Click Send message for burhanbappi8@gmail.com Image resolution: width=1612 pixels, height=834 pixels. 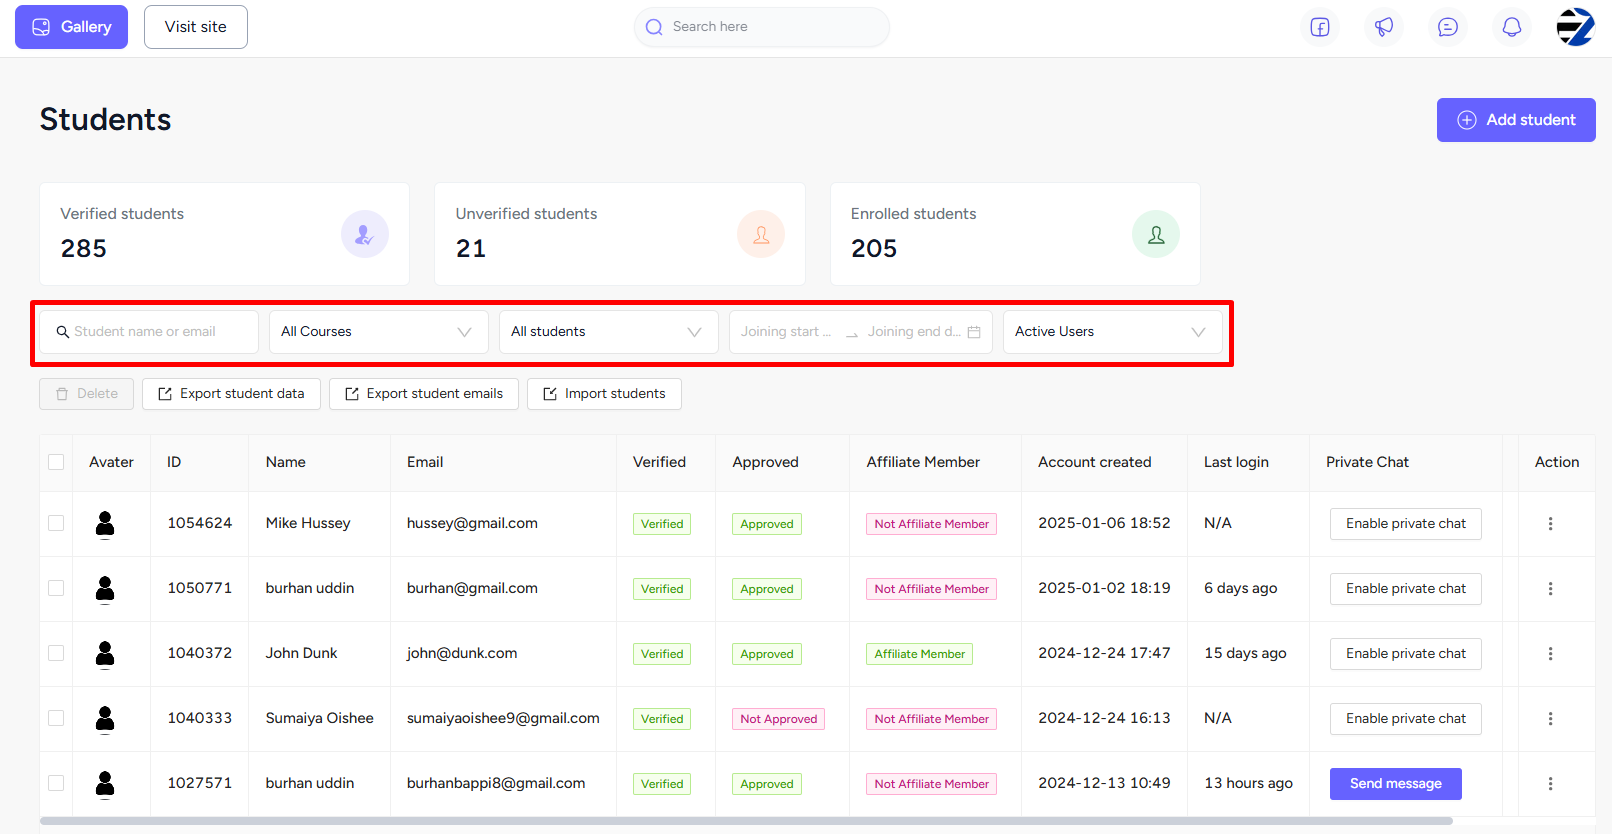tap(1396, 784)
